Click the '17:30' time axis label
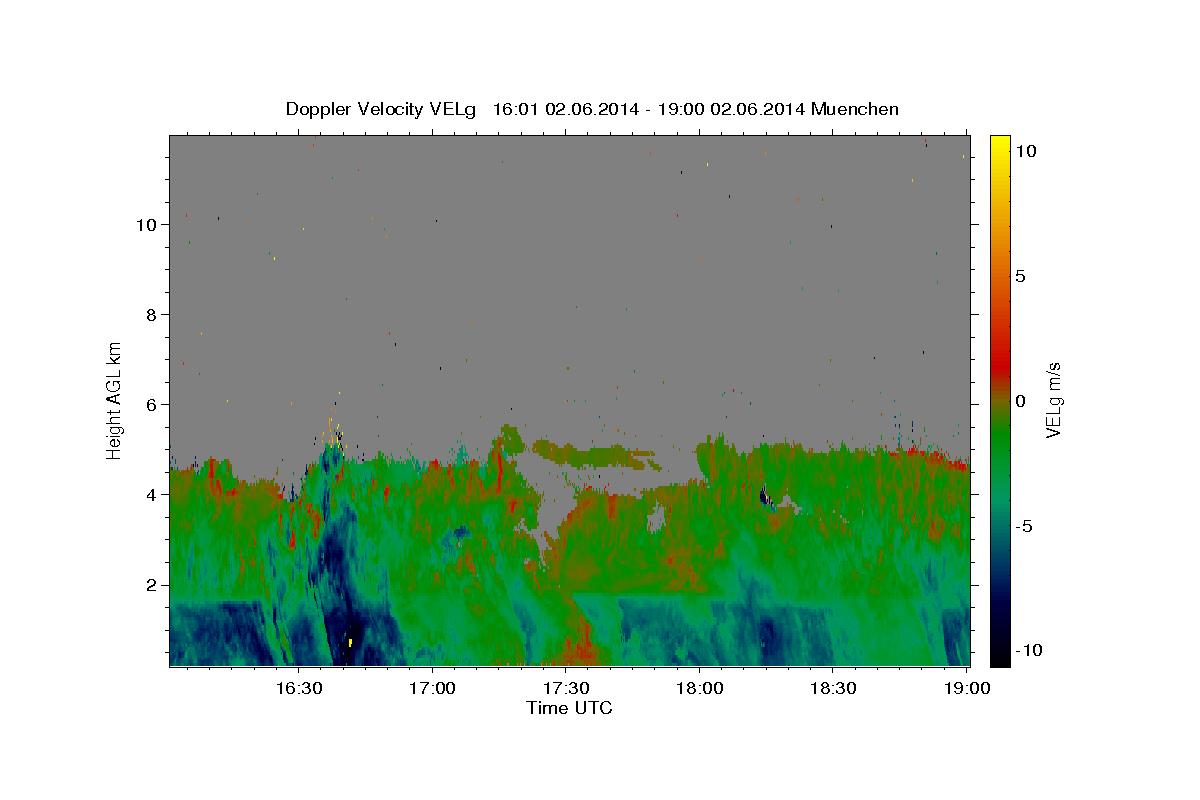 [x=565, y=688]
